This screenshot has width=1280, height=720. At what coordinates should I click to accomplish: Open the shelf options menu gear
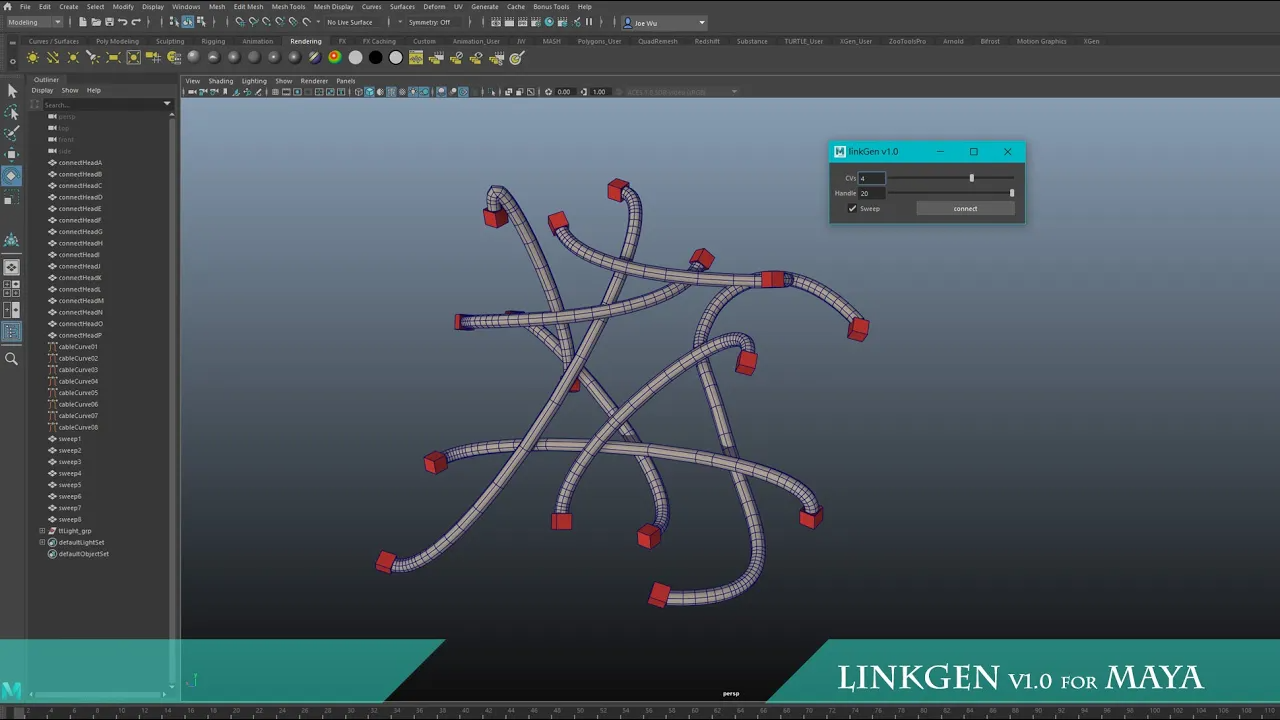(x=11, y=62)
